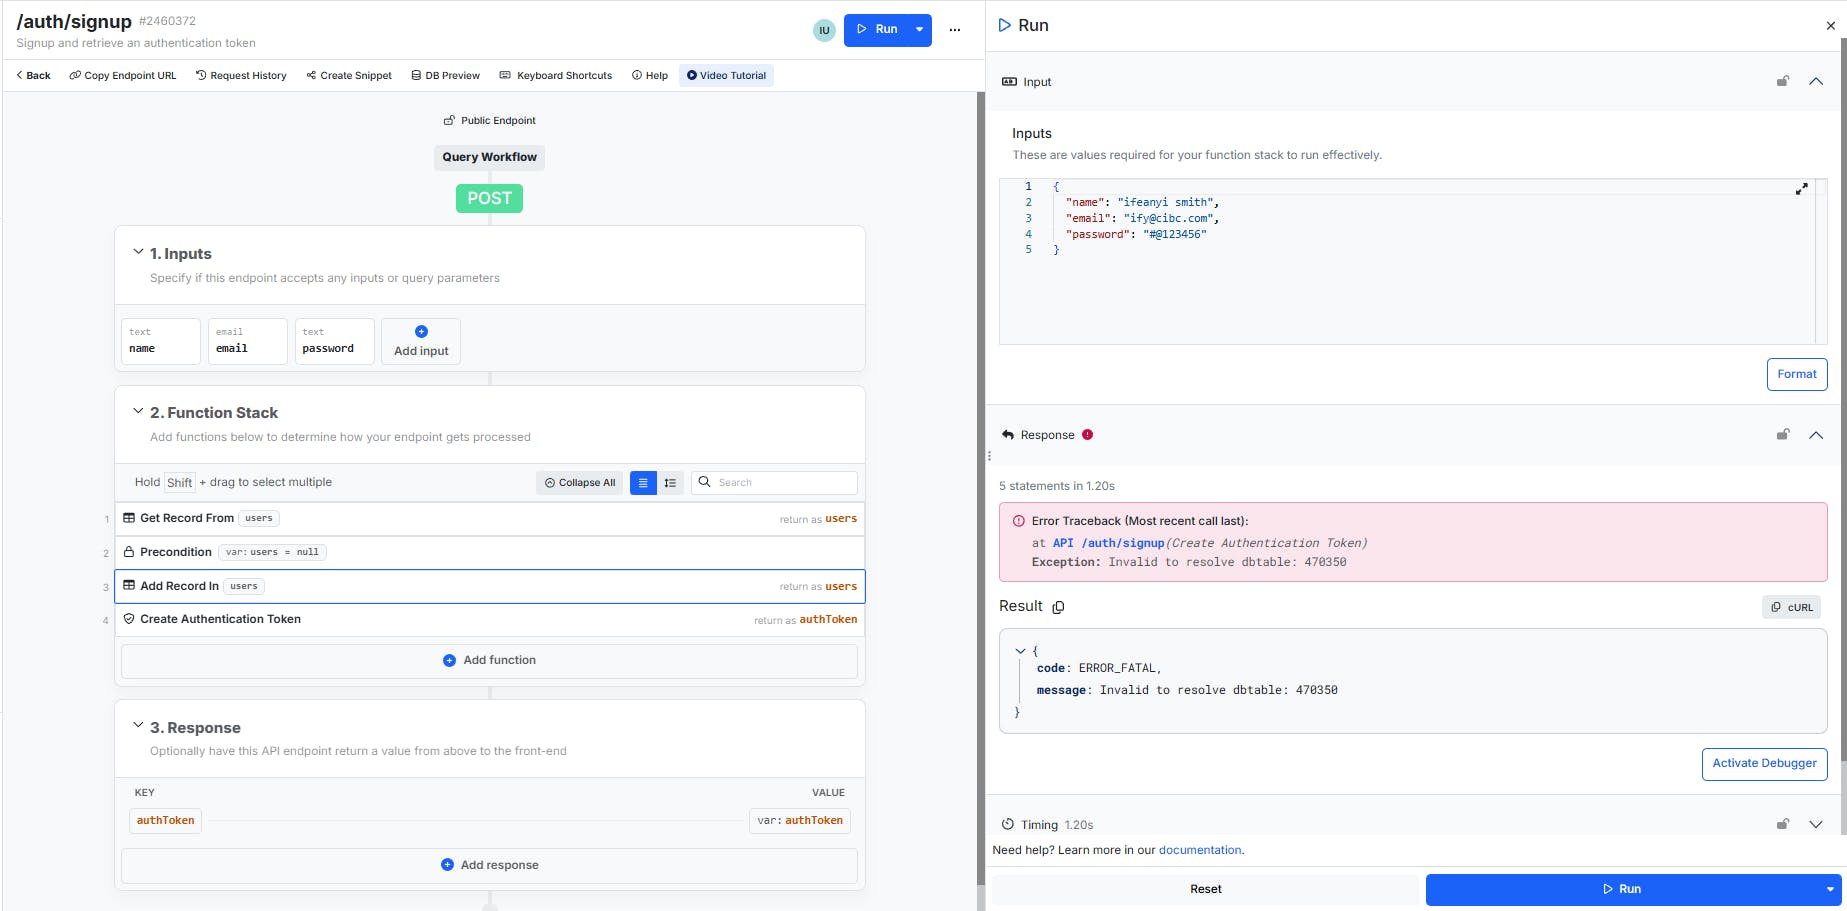
Task: Collapse the 3. Response section
Action: click(138, 726)
